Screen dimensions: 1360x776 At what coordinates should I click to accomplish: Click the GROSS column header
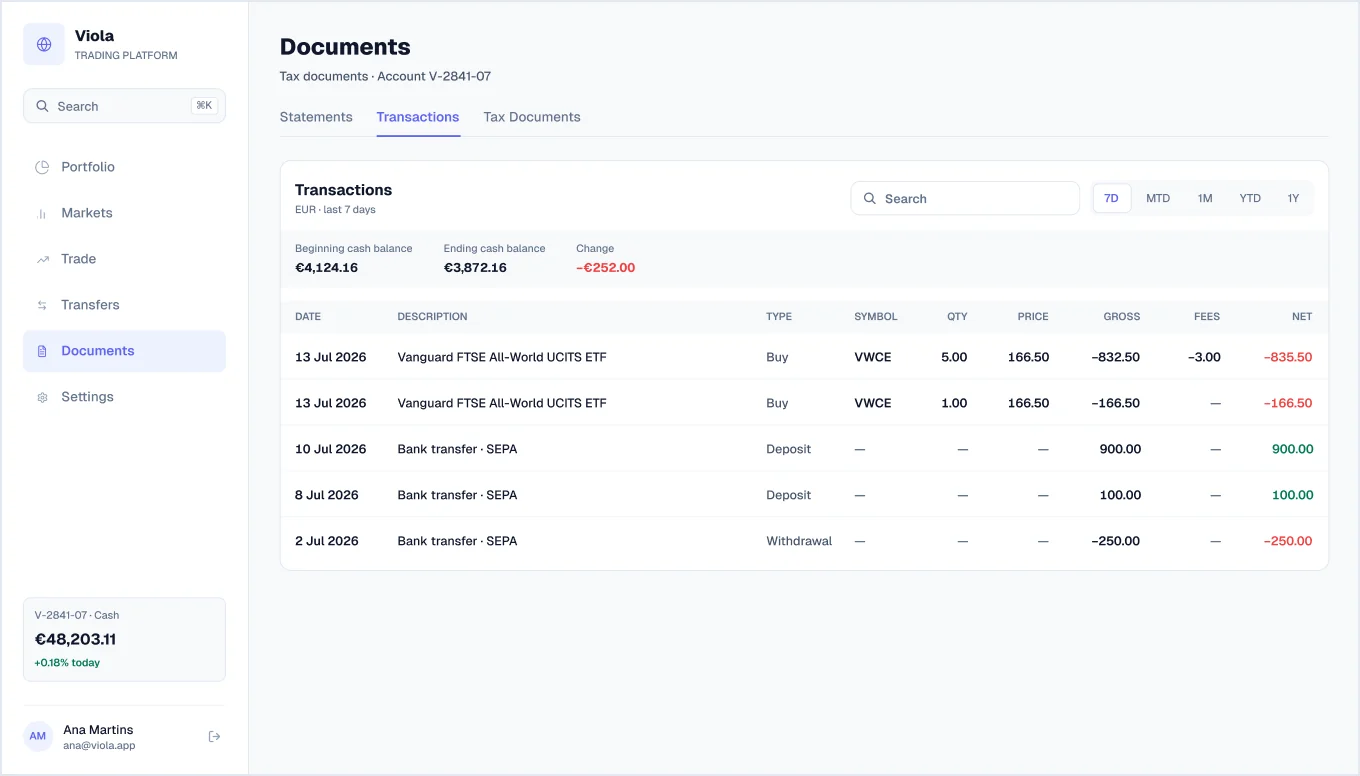pos(1122,316)
